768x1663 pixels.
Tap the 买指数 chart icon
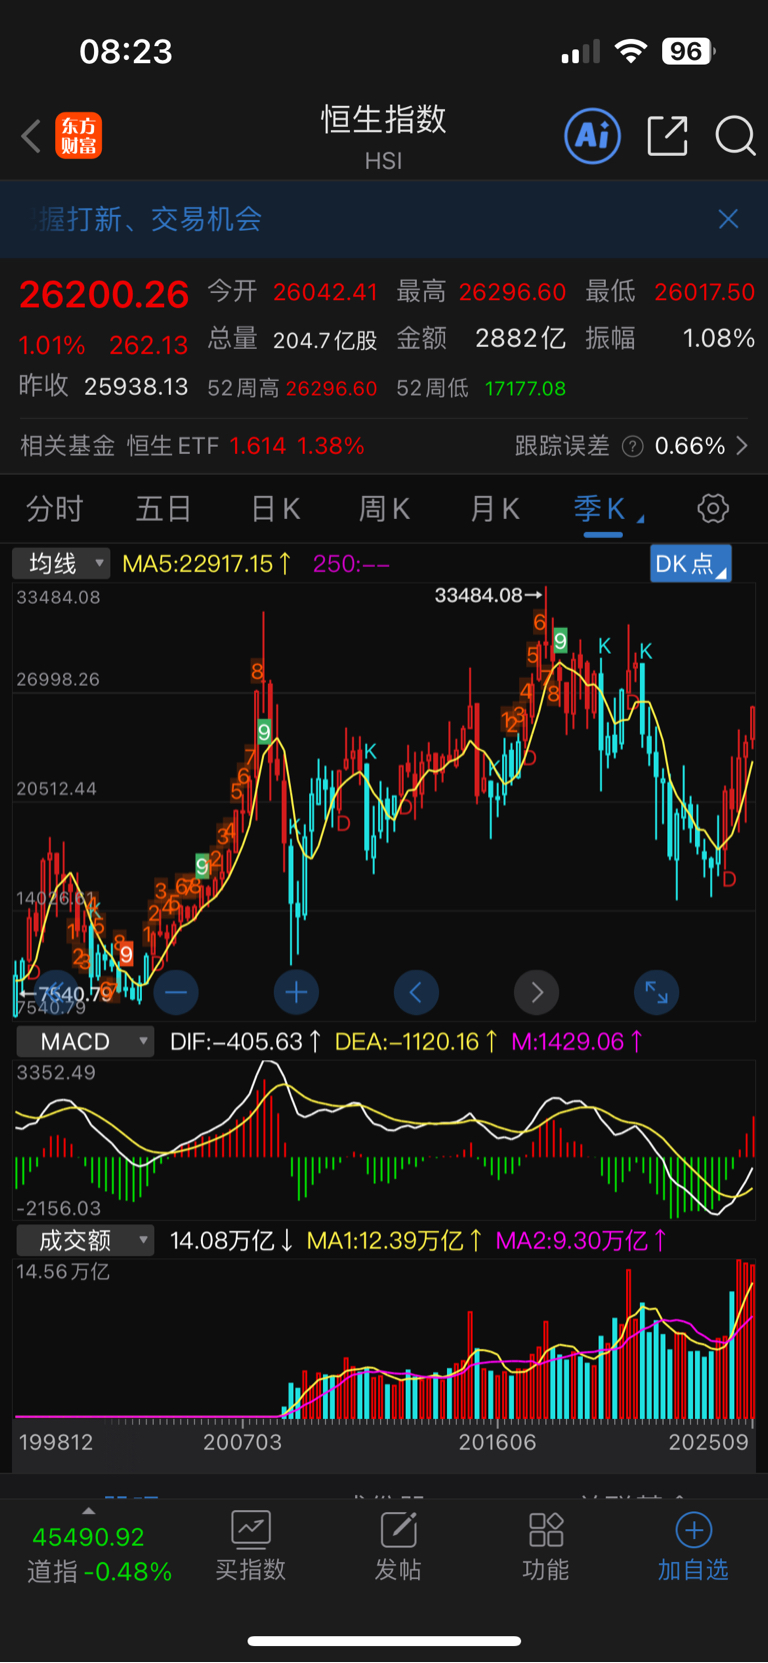tap(251, 1529)
